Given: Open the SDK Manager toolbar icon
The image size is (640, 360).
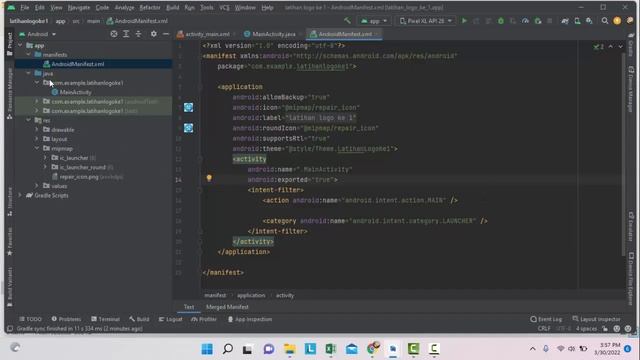Looking at the screenshot, I should (x=589, y=21).
